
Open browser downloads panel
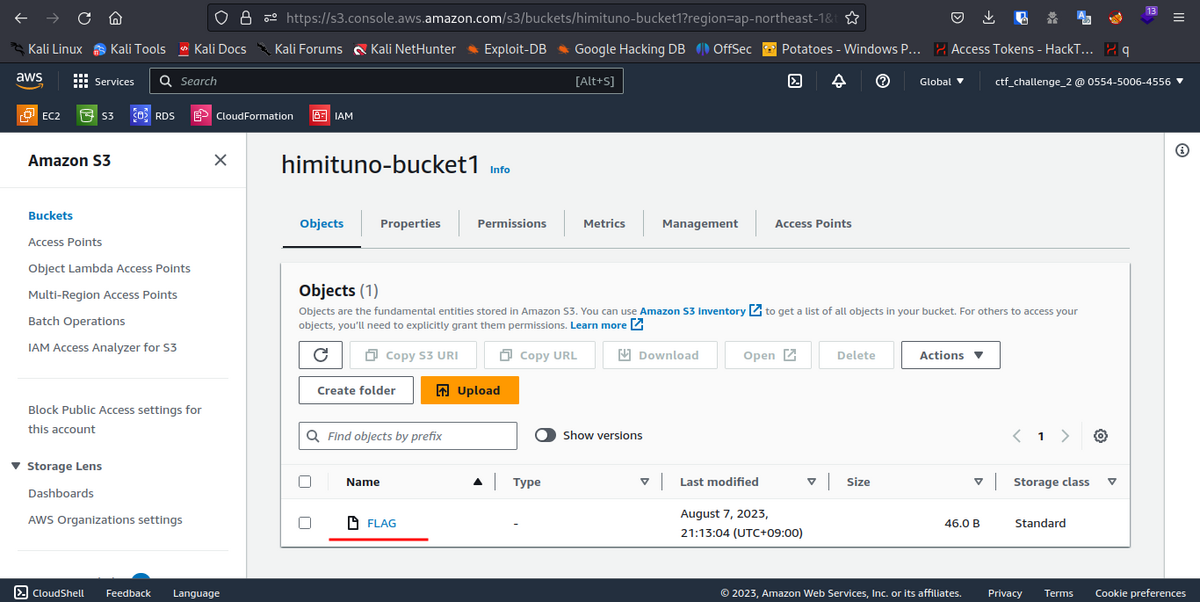click(989, 17)
